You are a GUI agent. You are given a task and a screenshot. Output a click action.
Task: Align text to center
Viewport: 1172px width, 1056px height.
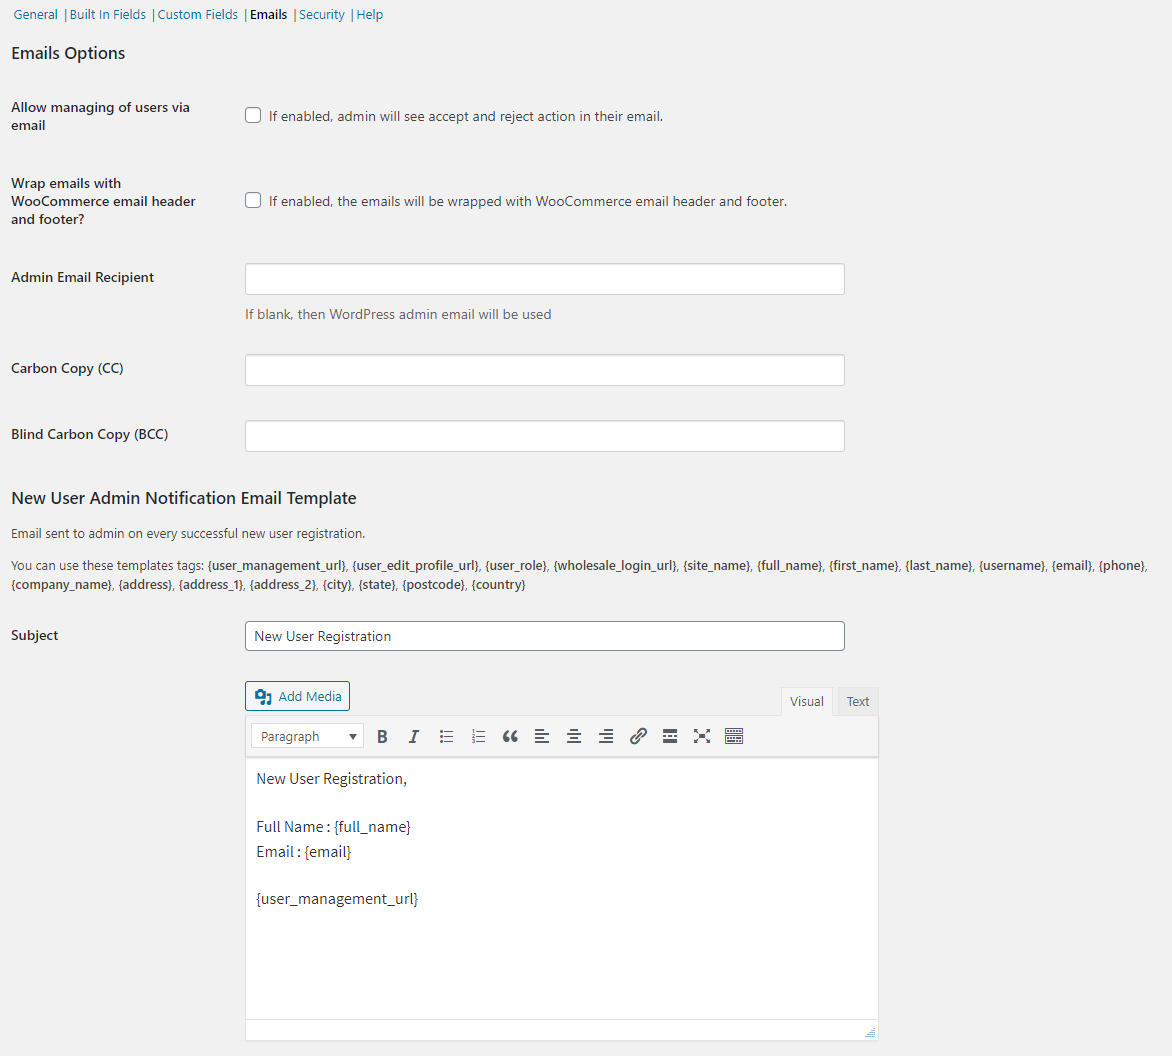(x=574, y=736)
